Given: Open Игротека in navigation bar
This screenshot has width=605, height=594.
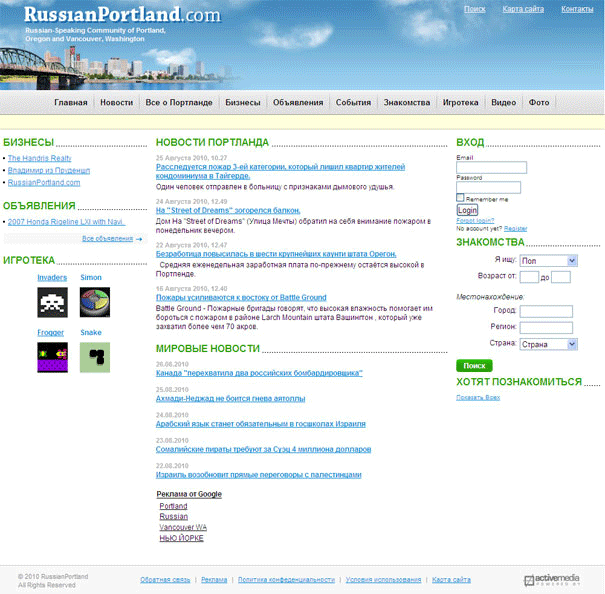Looking at the screenshot, I should [x=460, y=103].
